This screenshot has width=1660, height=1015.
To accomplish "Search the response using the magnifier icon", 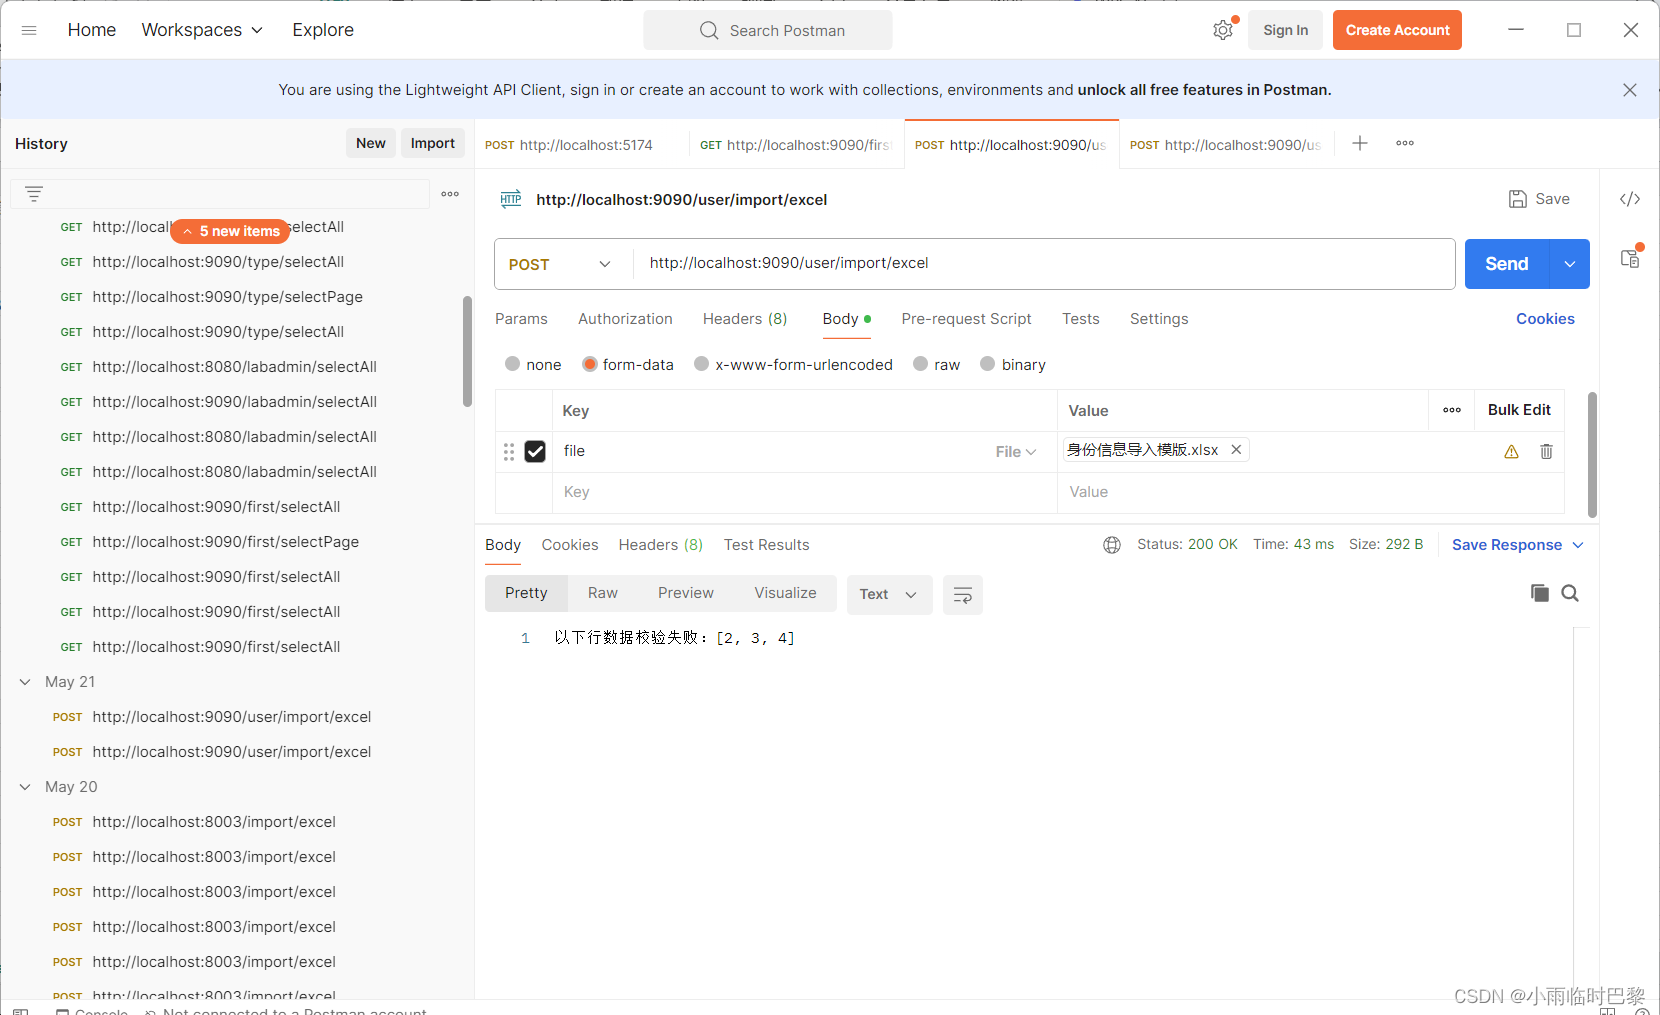I will coord(1569,592).
